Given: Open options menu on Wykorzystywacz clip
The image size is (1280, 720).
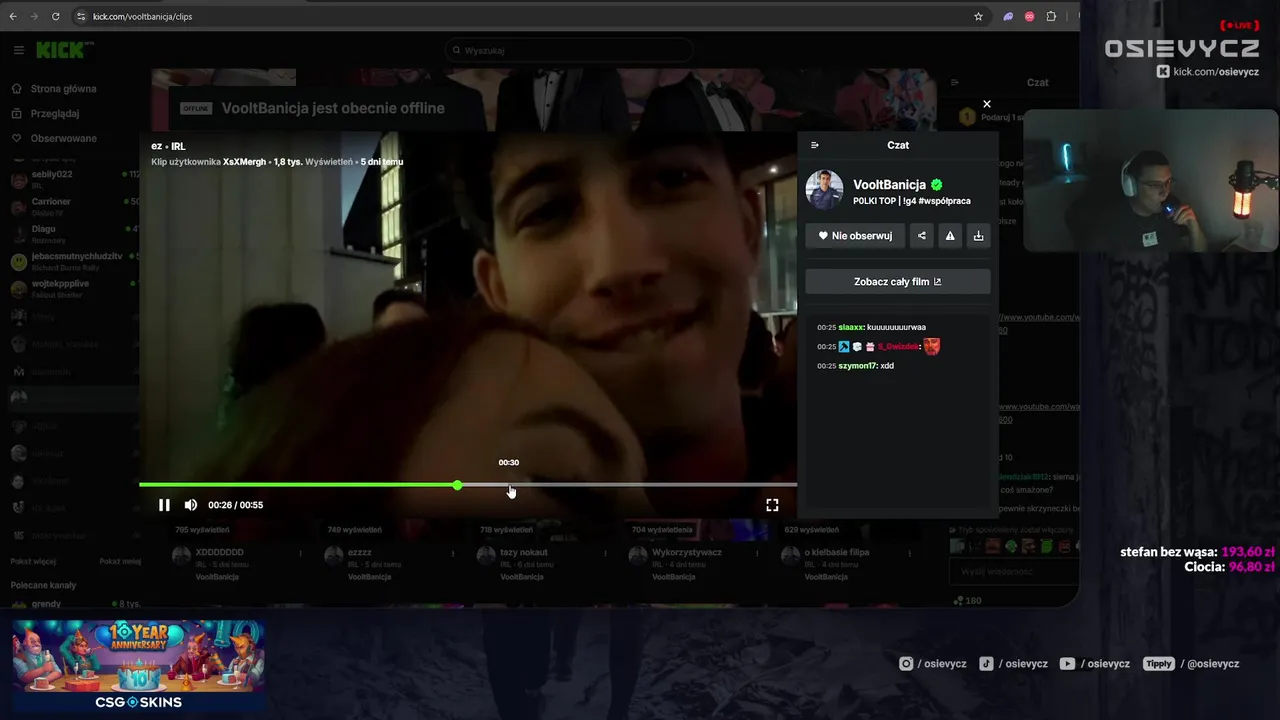Looking at the screenshot, I should [757, 553].
